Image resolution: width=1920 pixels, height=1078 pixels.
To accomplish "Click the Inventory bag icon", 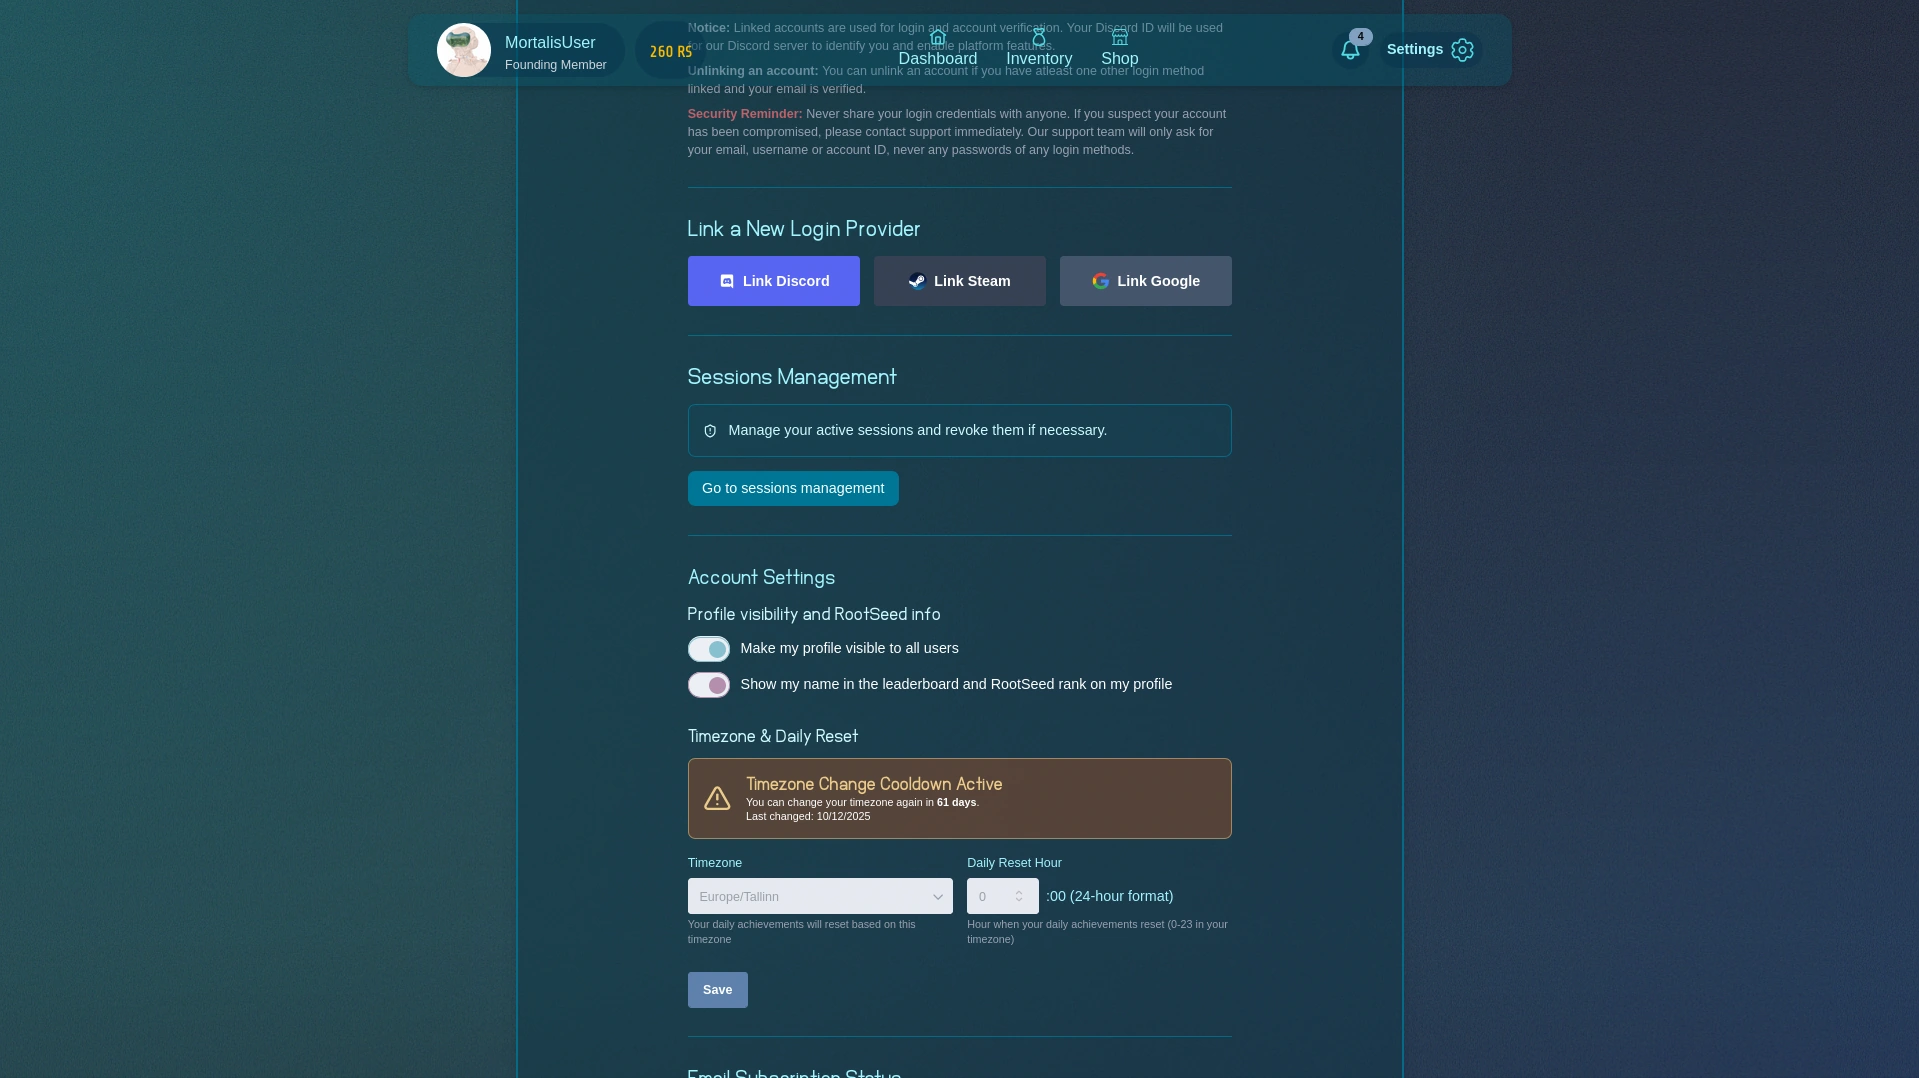I will [1039, 38].
